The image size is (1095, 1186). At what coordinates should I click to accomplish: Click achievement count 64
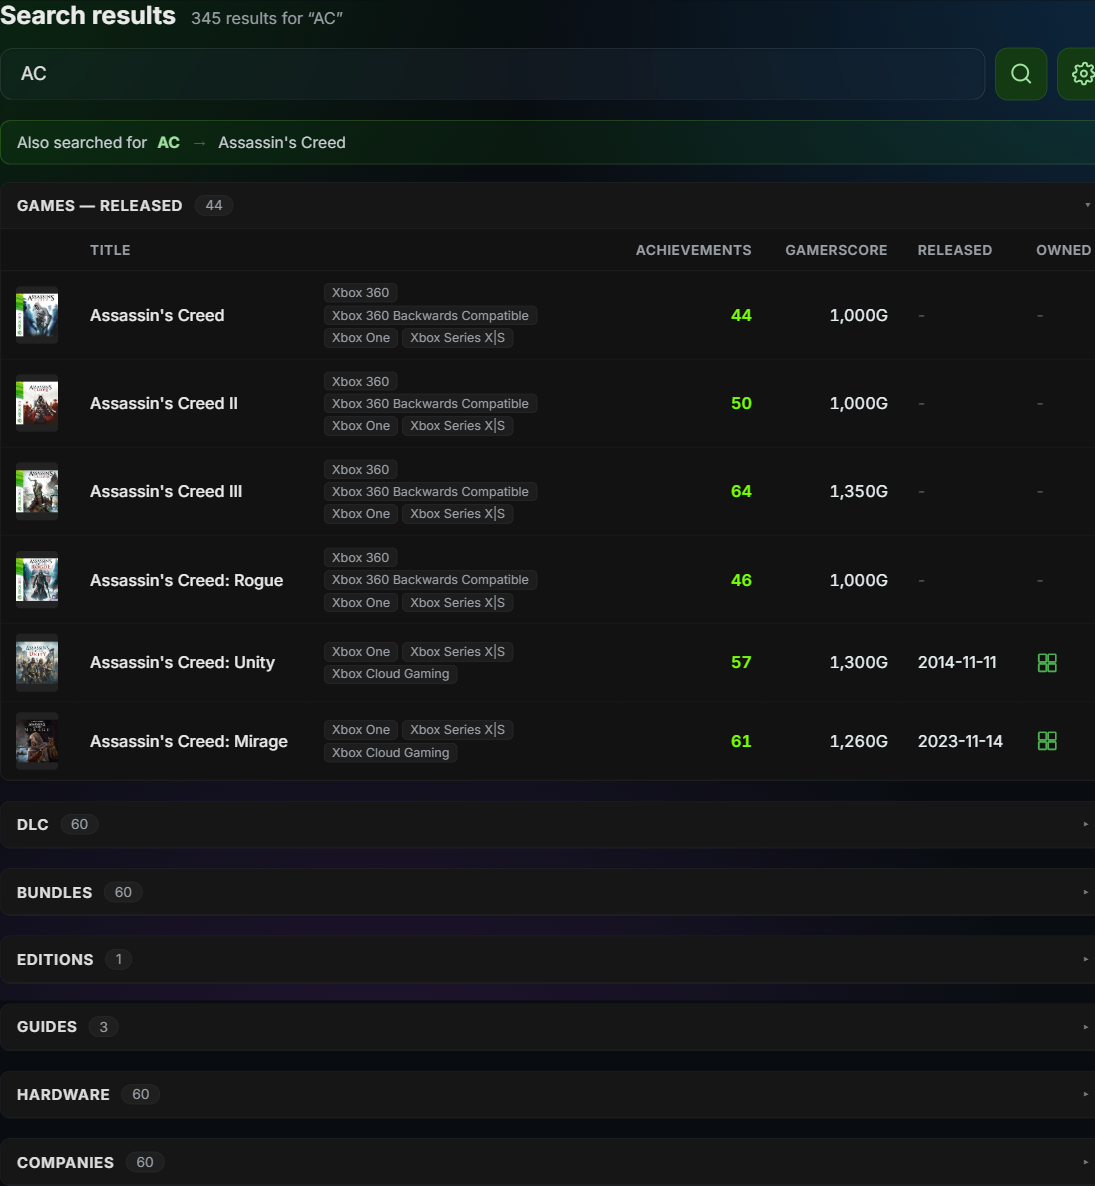point(741,492)
